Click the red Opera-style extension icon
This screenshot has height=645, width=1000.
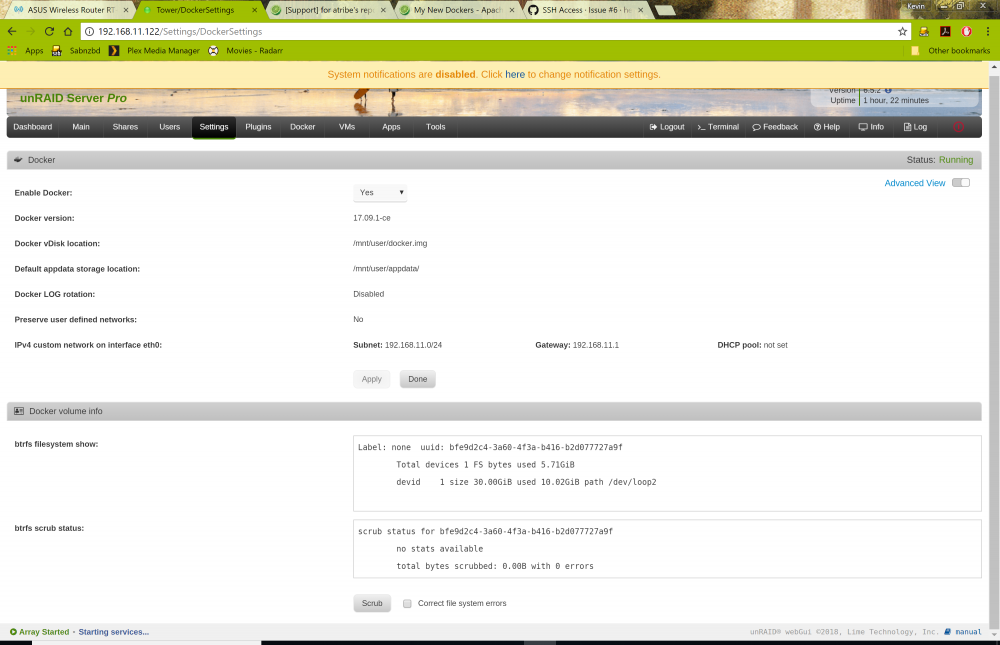(967, 31)
